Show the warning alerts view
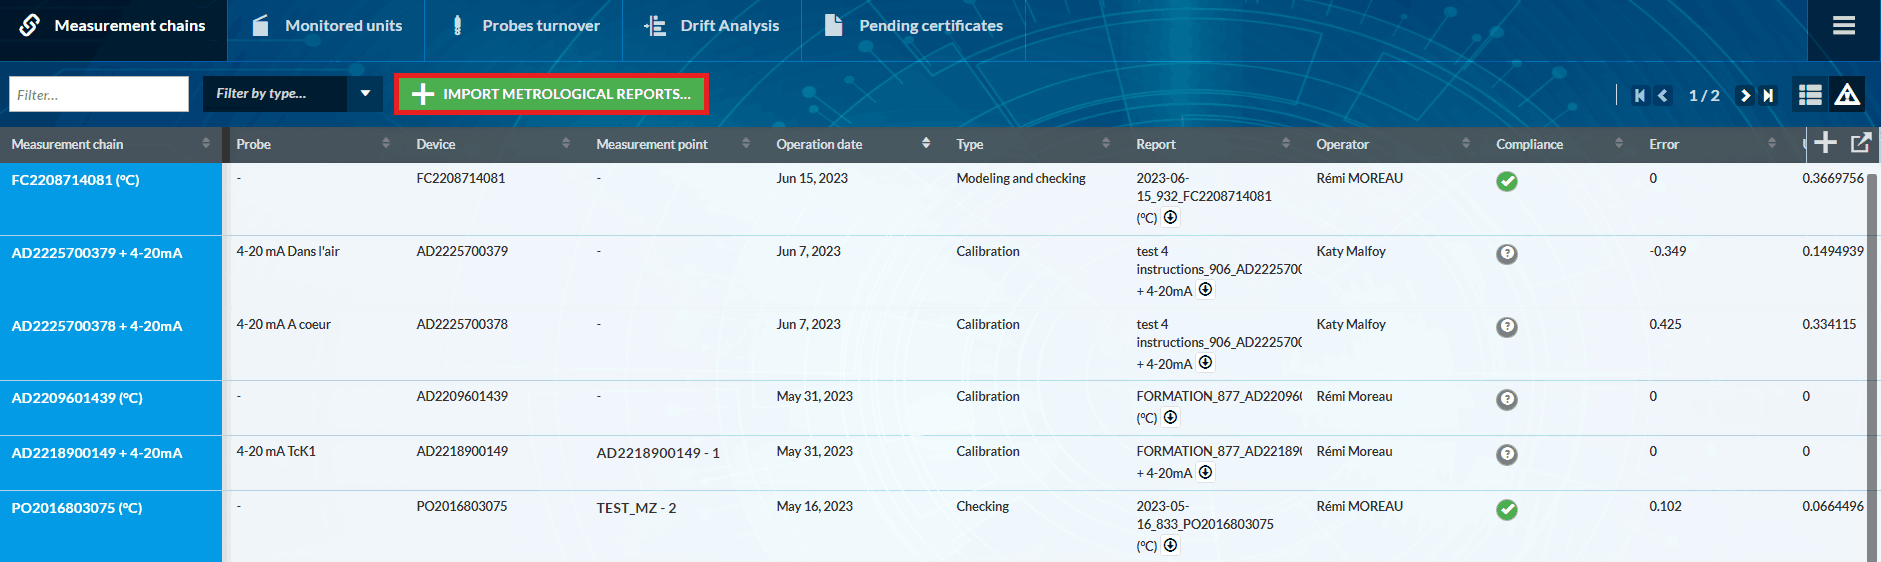Screen dimensions: 1881x562 (1847, 95)
